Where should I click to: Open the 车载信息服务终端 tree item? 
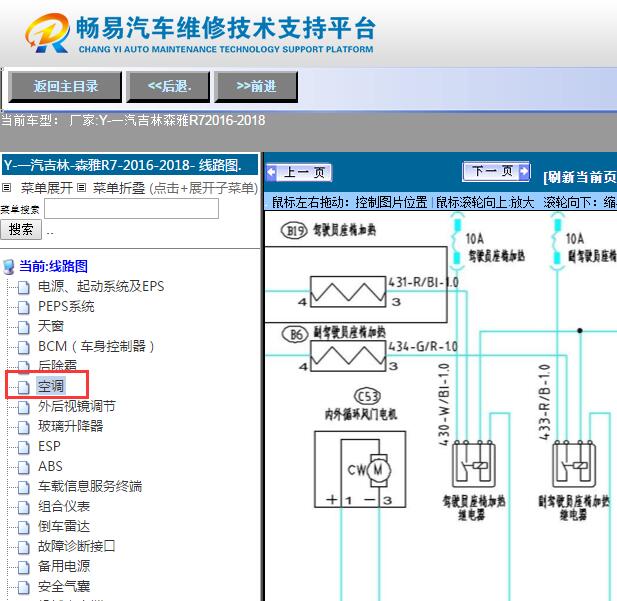coord(90,486)
